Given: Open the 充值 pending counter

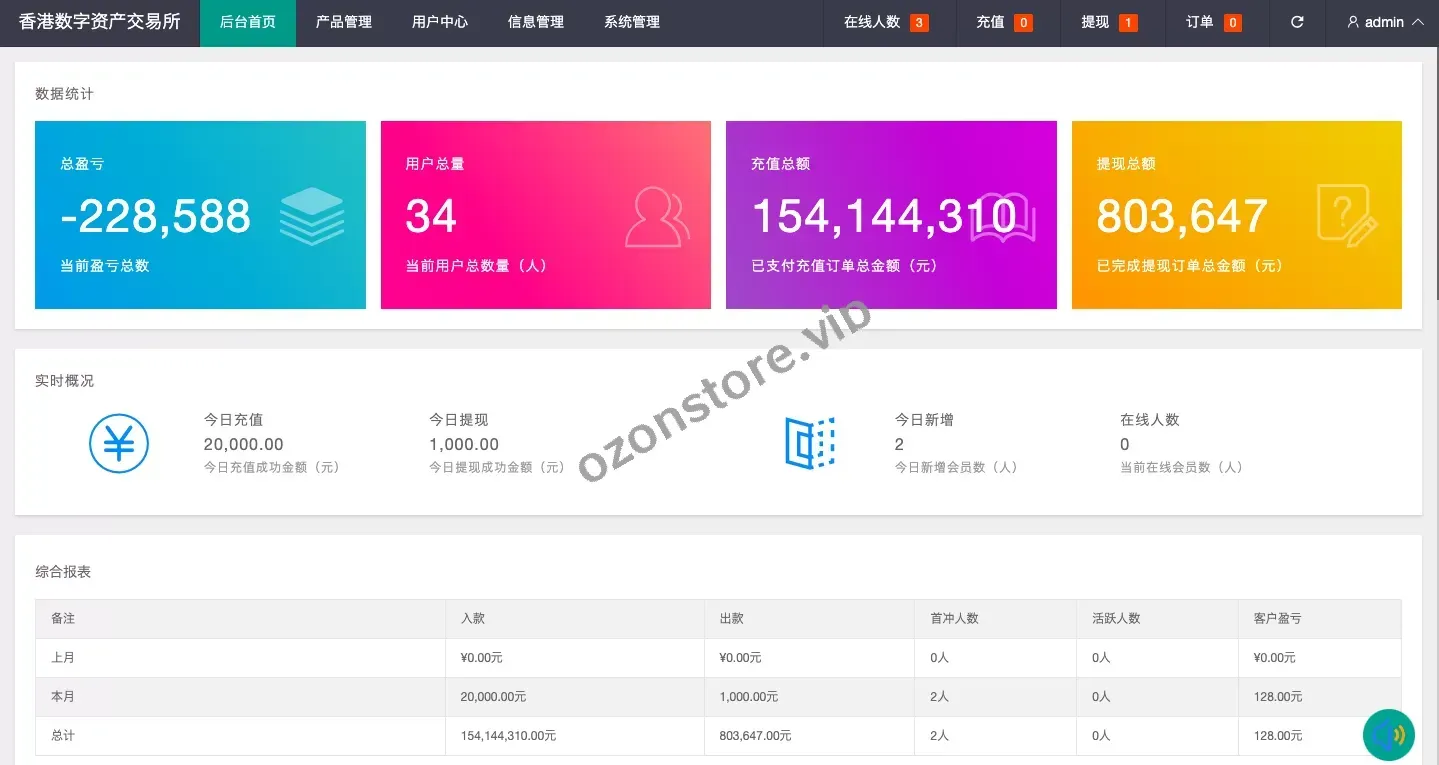Looking at the screenshot, I should click(1004, 22).
